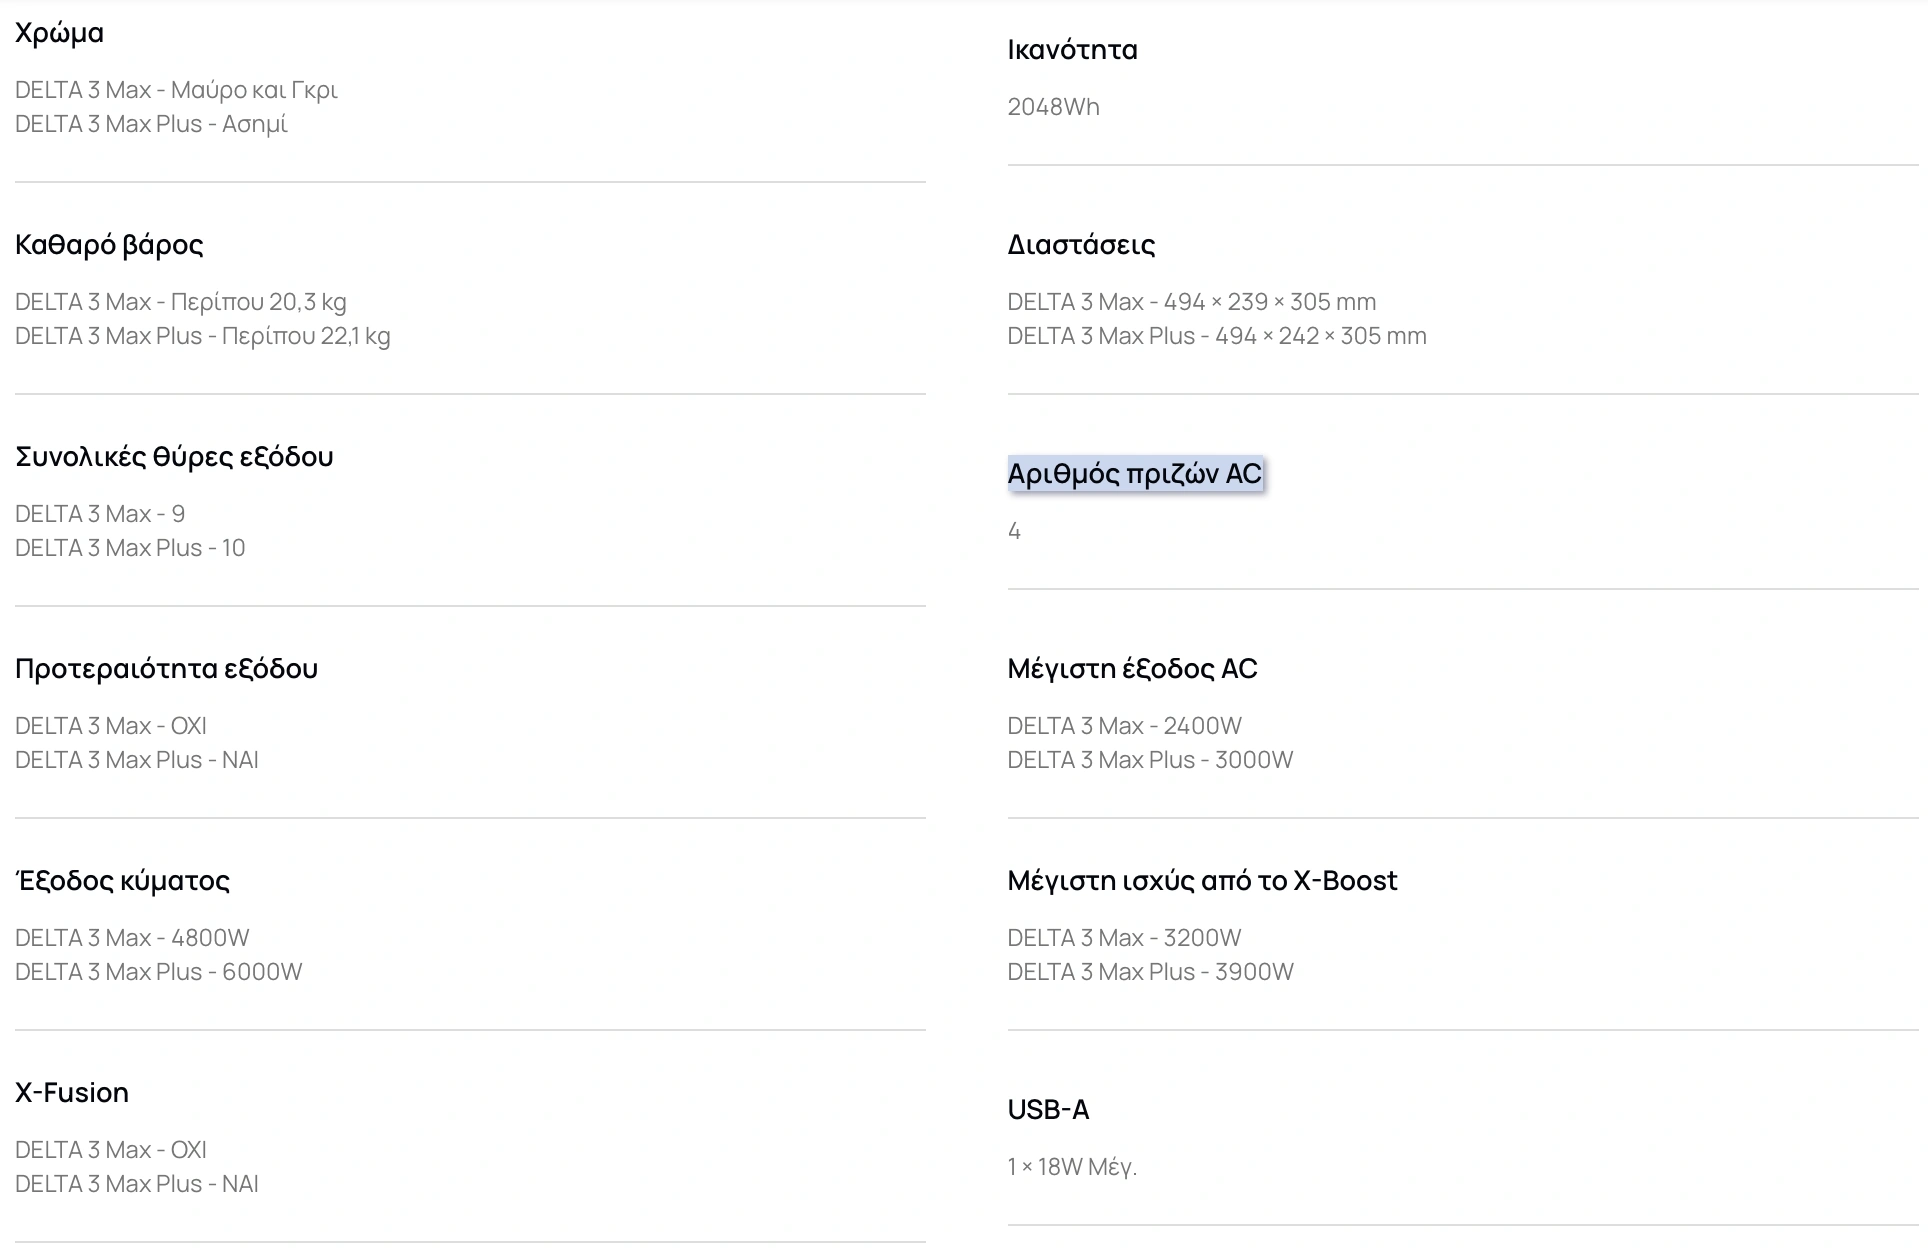Click the 'DELTA 3 Max Plus - Ασημί' text
Screen dimensions: 1928x1249
pos(151,124)
